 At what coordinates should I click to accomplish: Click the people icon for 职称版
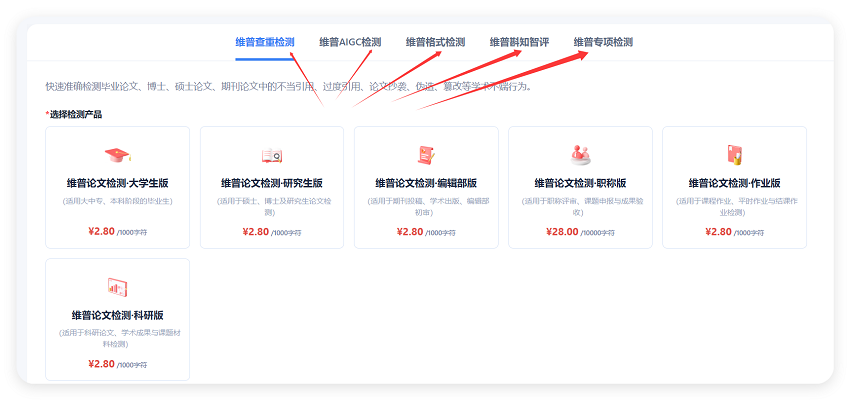pos(581,155)
